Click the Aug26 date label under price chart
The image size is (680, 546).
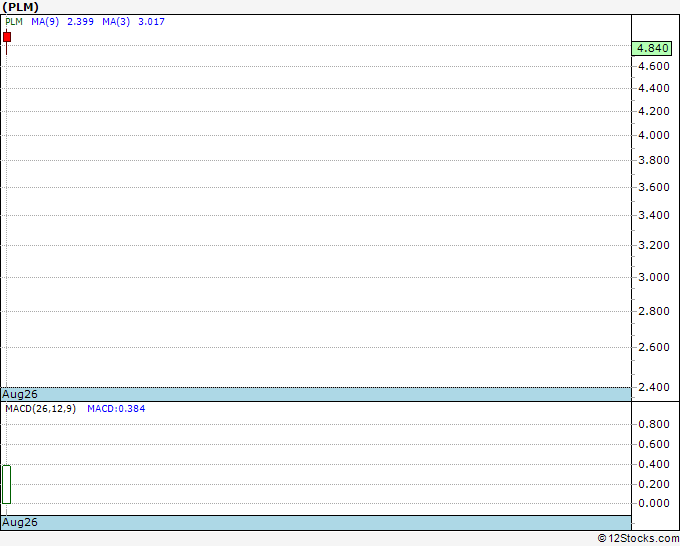tap(20, 394)
